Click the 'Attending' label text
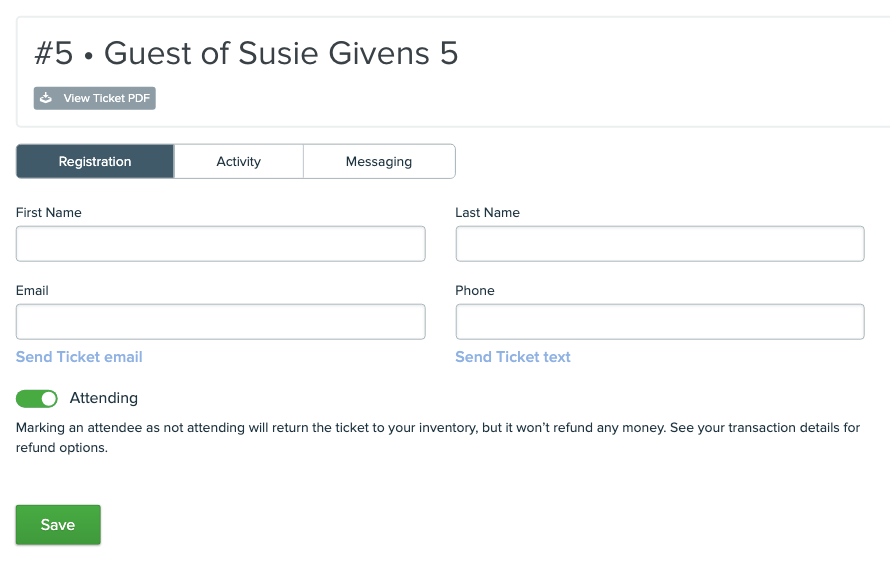 coord(104,398)
